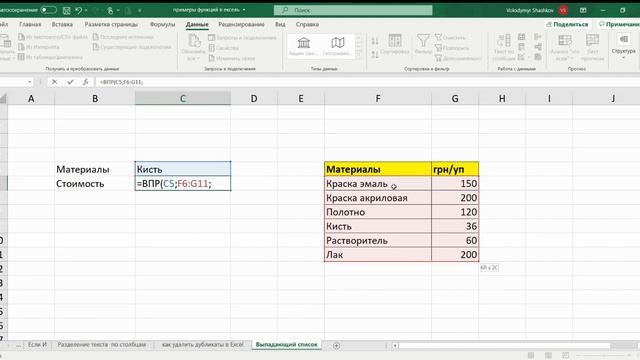Viewport: 640px width, 360px height.
Task: Click the Растворитель cell
Action: point(378,240)
